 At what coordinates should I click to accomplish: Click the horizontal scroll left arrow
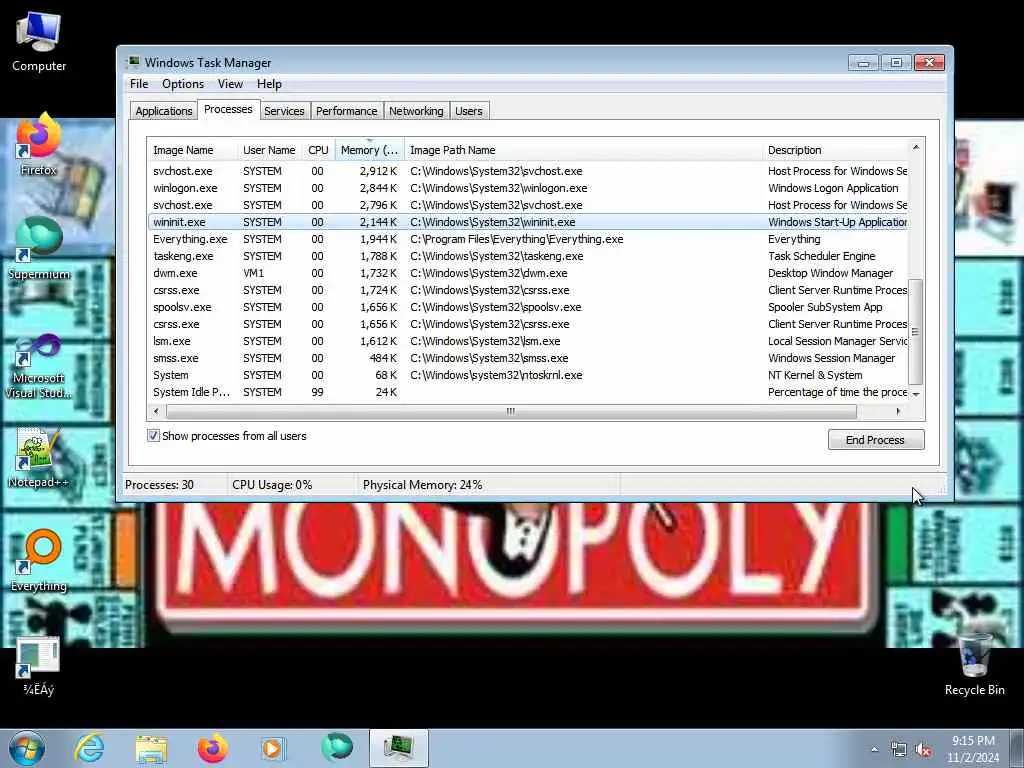(x=156, y=411)
